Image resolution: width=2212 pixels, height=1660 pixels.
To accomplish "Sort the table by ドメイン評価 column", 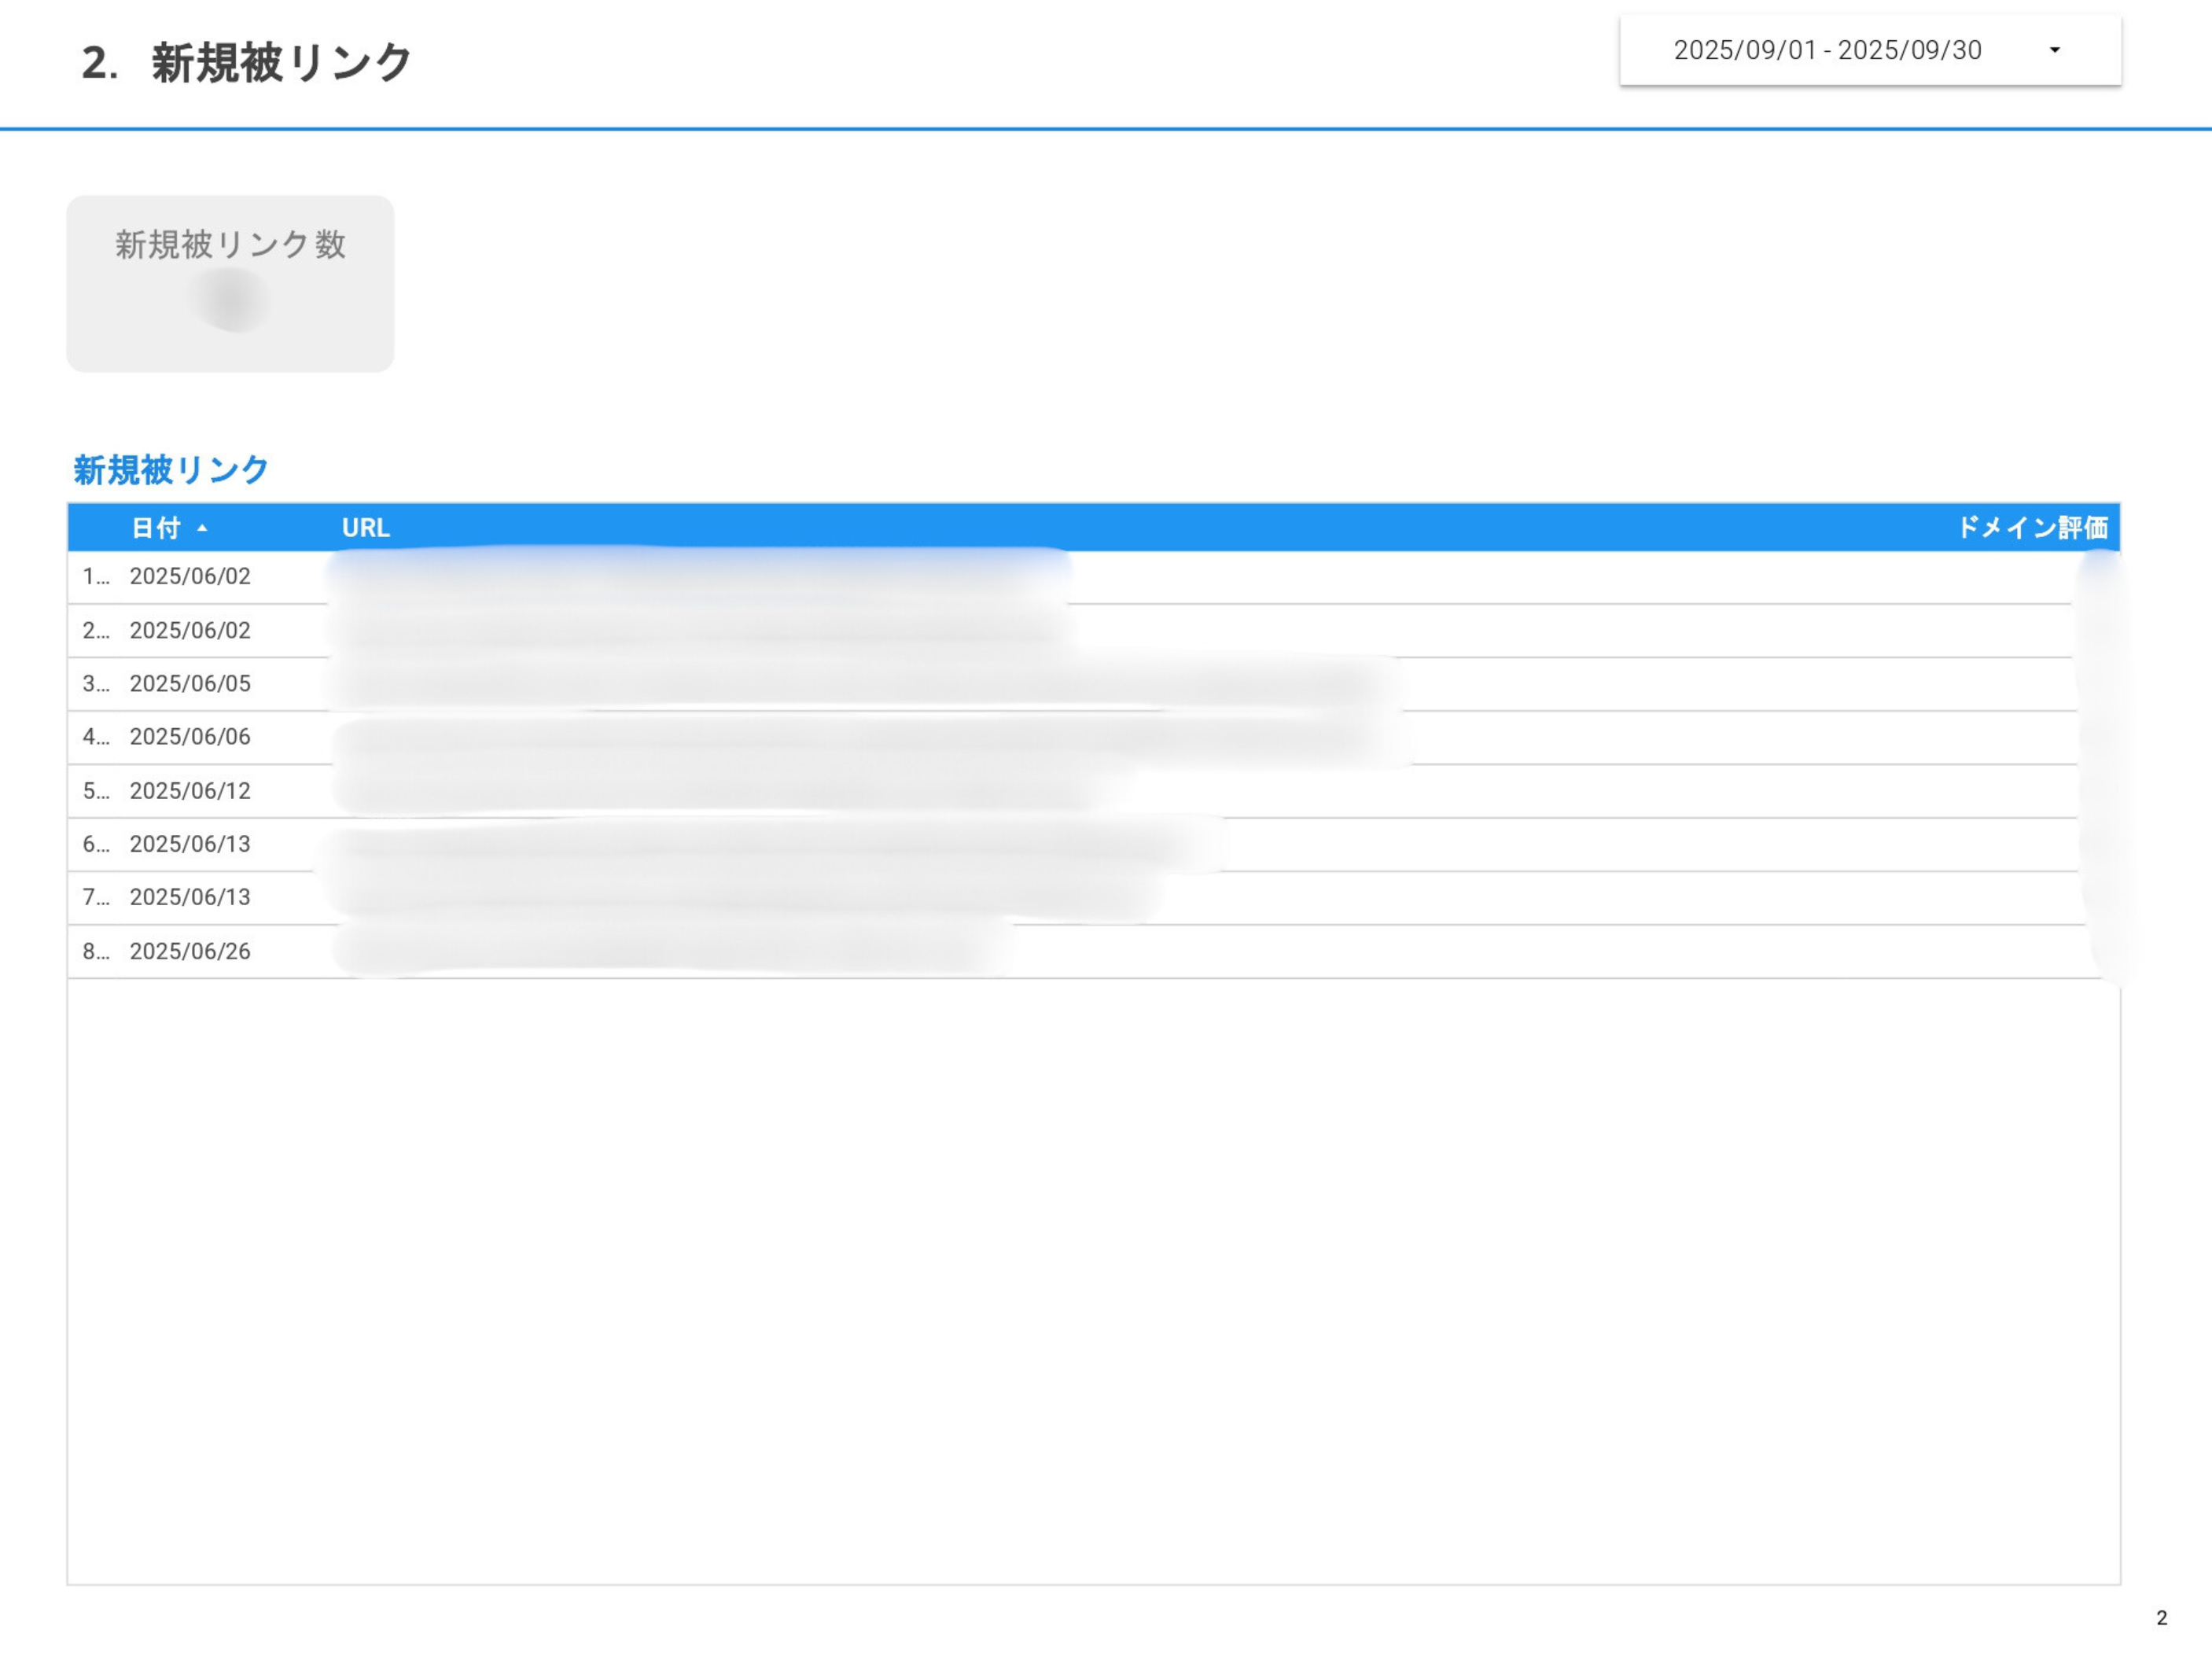I will (2035, 528).
